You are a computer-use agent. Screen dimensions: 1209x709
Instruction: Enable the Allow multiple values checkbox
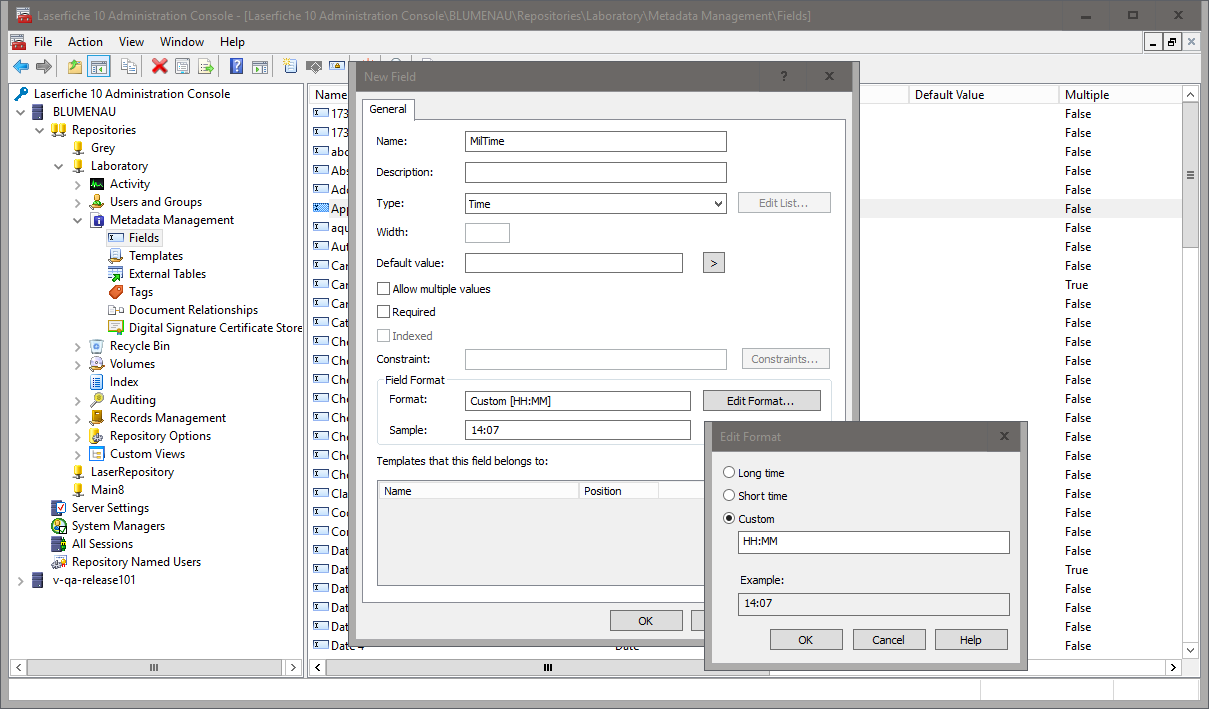(383, 289)
